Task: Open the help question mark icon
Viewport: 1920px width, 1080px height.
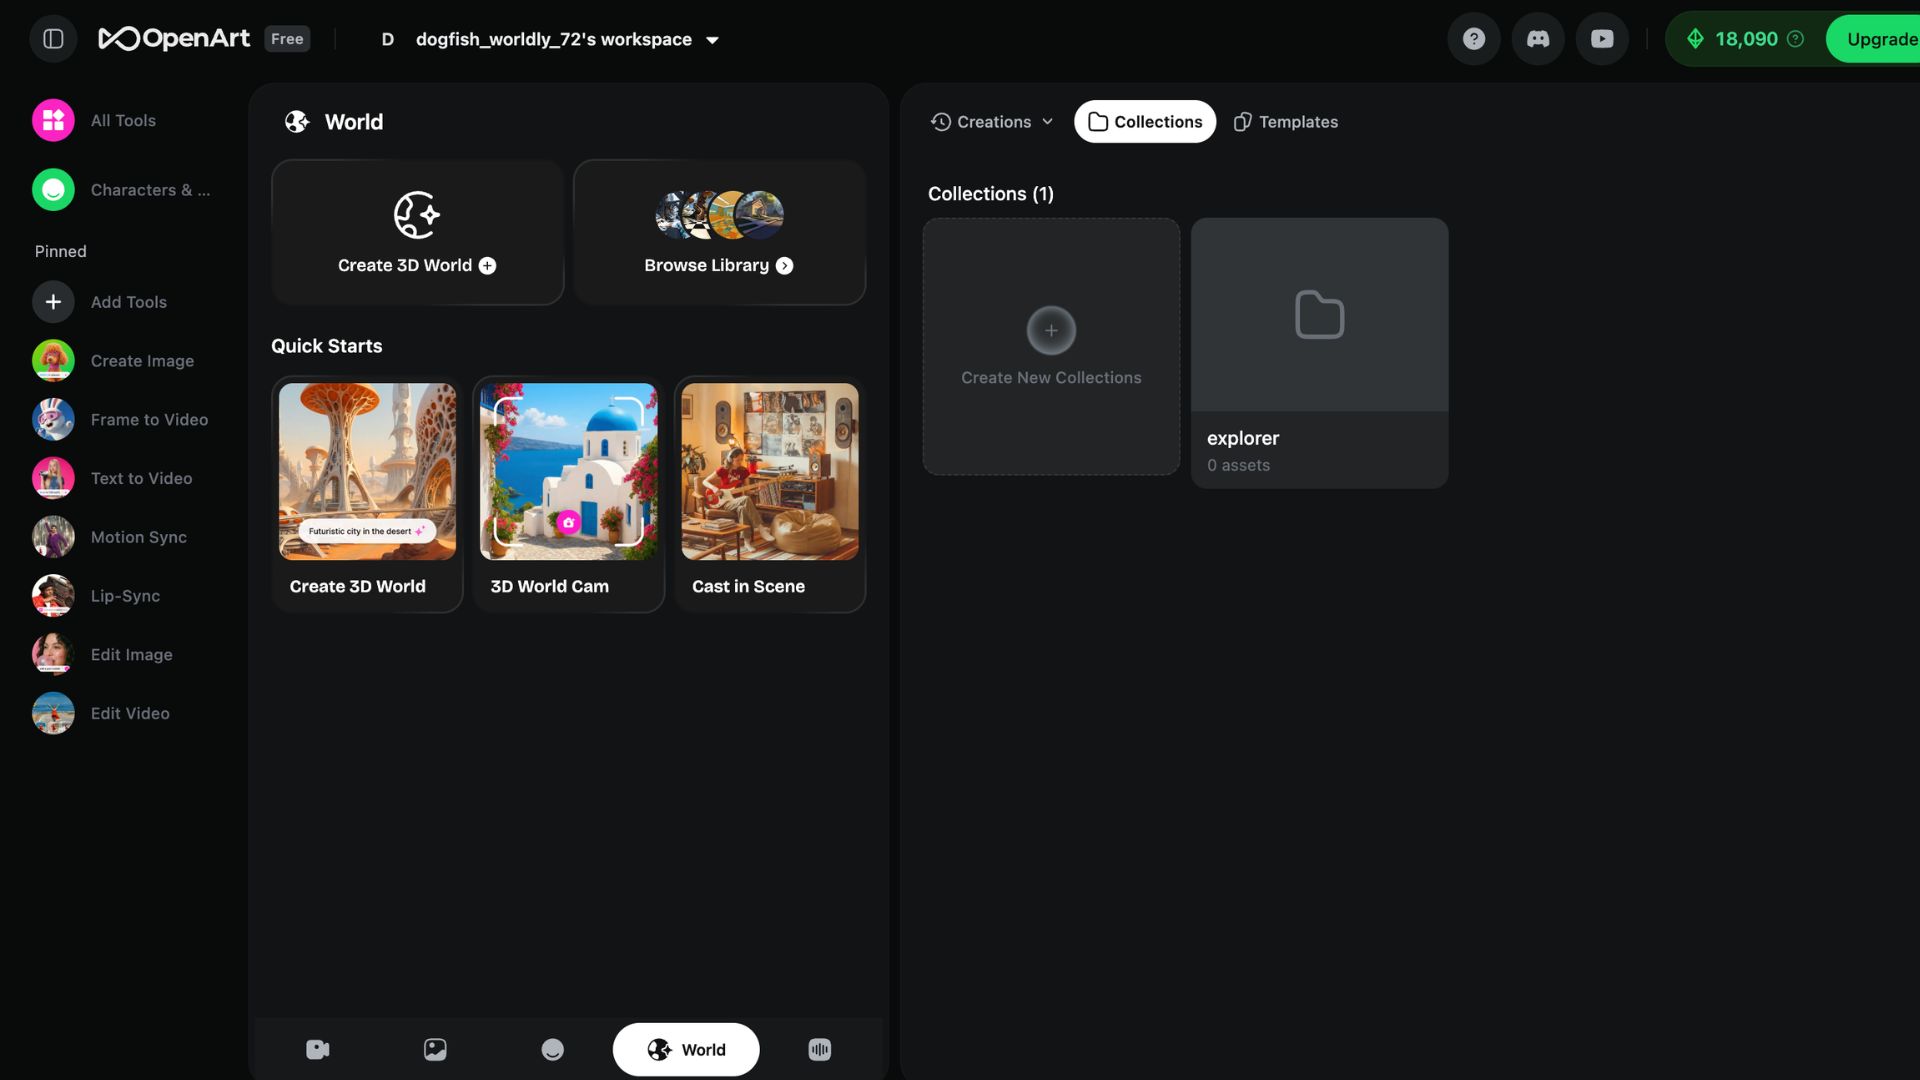Action: click(x=1473, y=39)
